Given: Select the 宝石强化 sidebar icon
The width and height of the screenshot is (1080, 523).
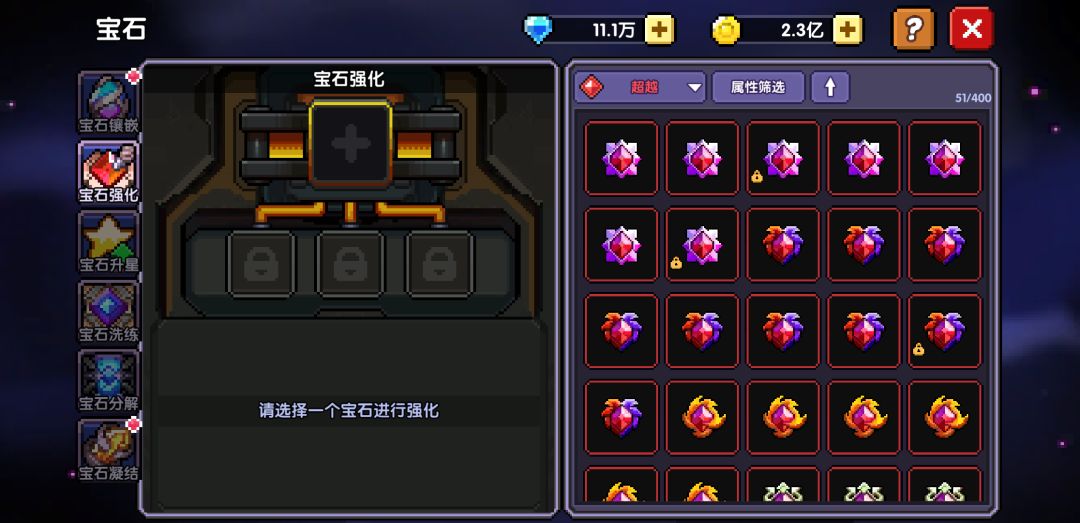Looking at the screenshot, I should [x=109, y=172].
